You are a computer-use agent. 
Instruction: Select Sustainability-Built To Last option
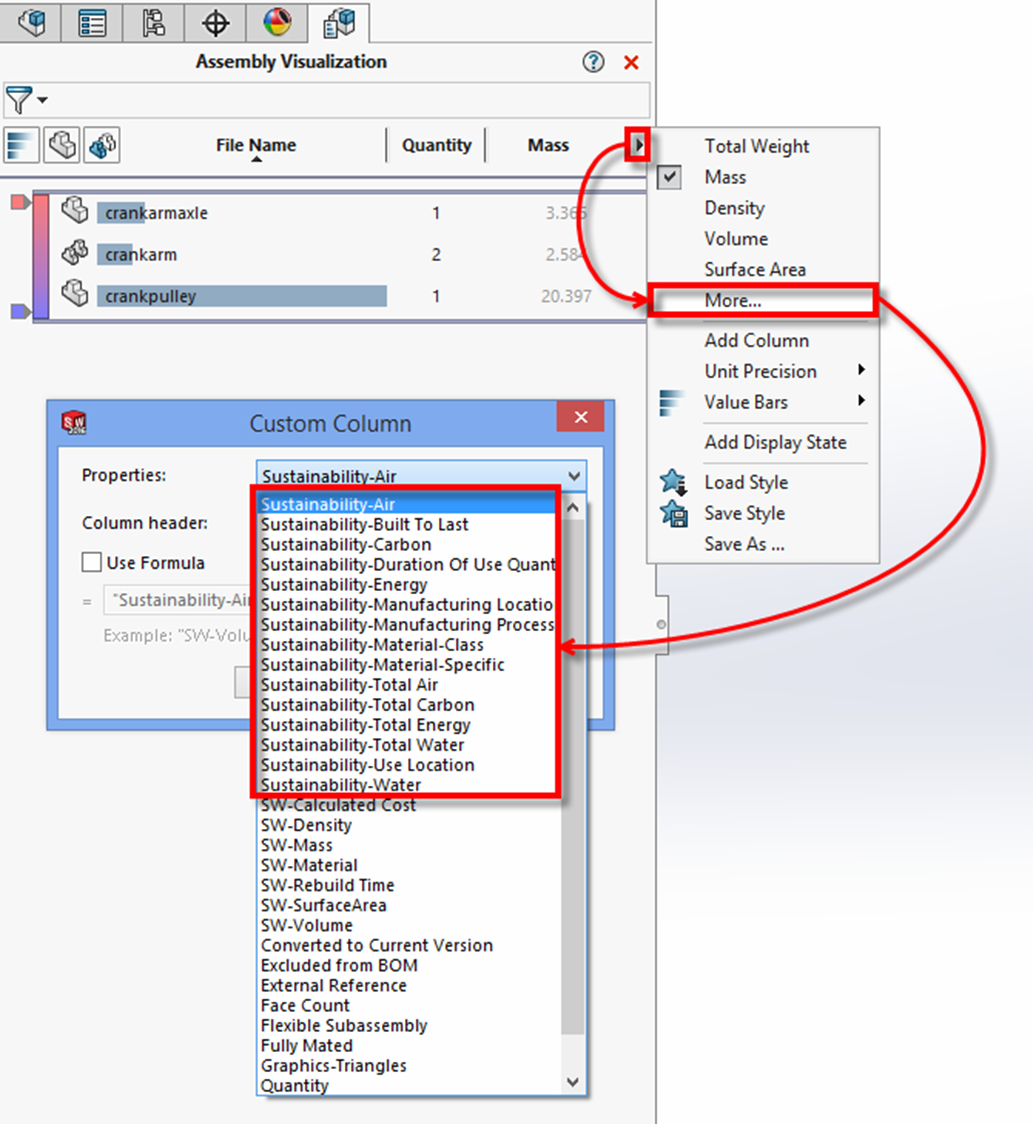coord(364,525)
